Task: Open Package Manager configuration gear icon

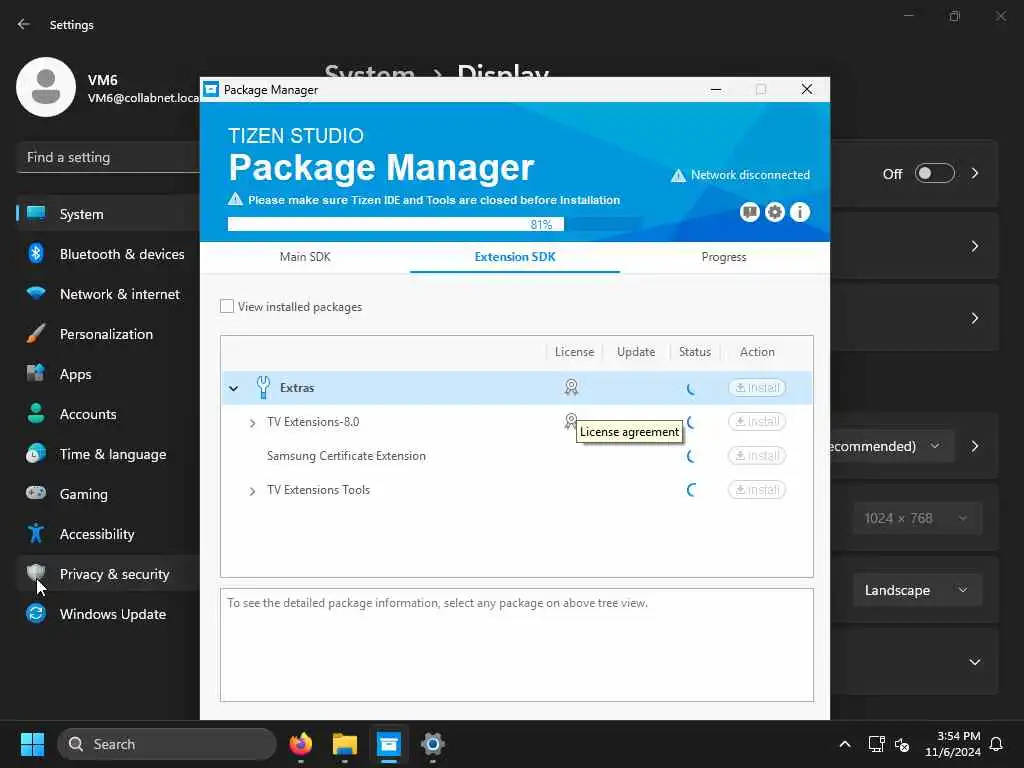Action: click(775, 212)
